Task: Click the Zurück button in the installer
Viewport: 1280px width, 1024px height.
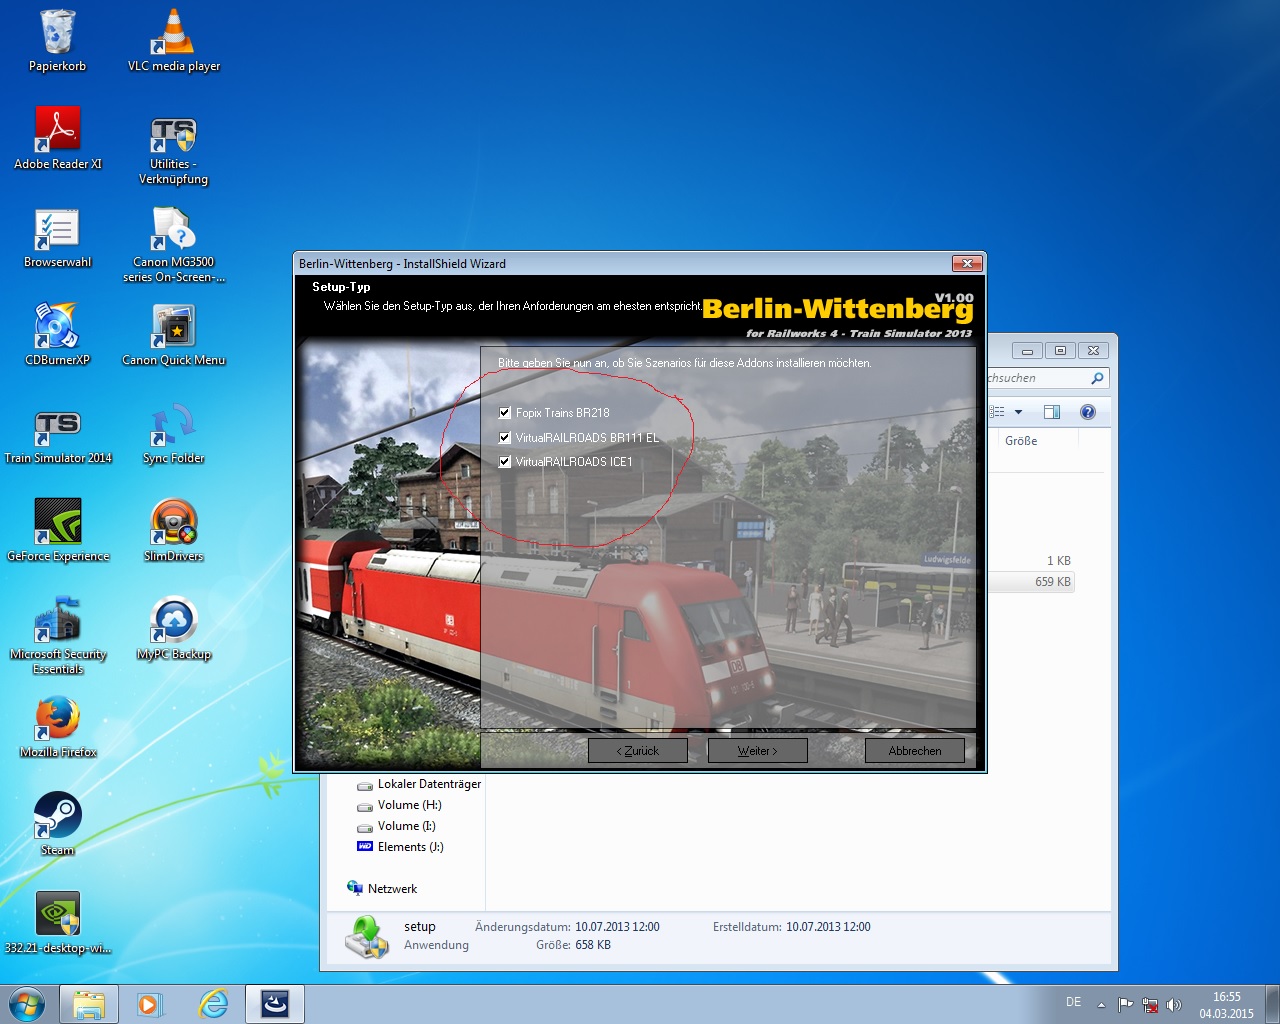Action: pos(638,750)
